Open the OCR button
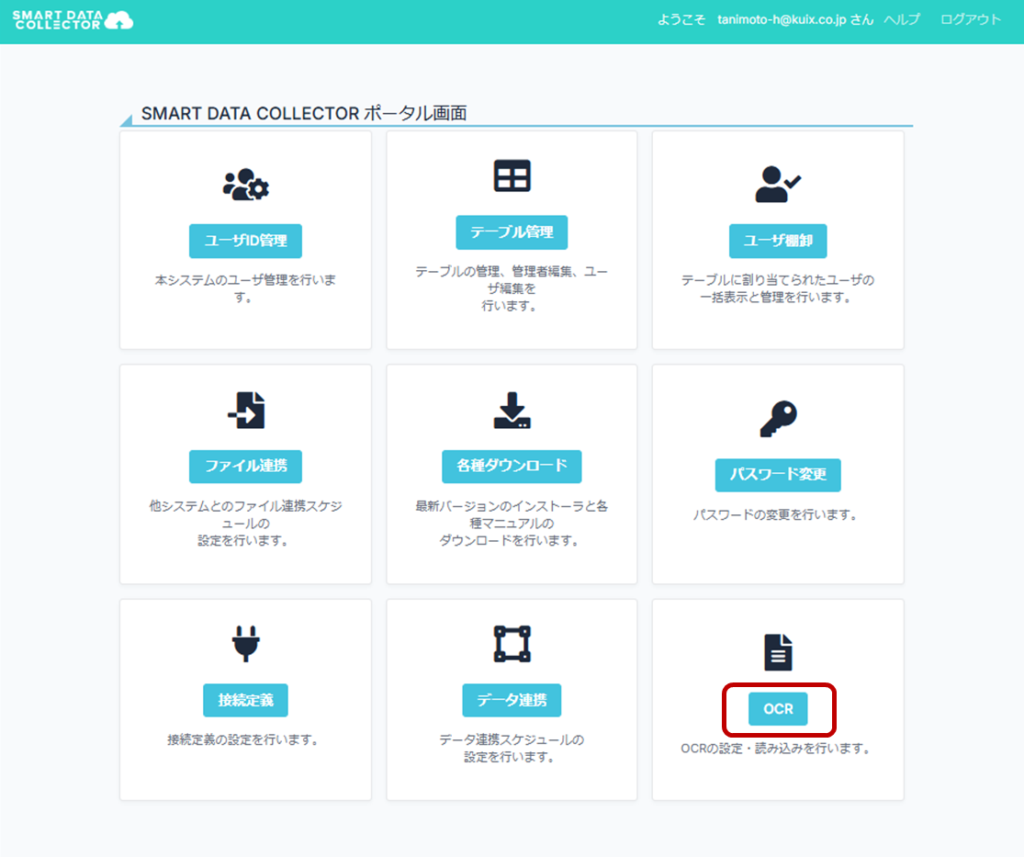The height and width of the screenshot is (857, 1024). (x=778, y=709)
